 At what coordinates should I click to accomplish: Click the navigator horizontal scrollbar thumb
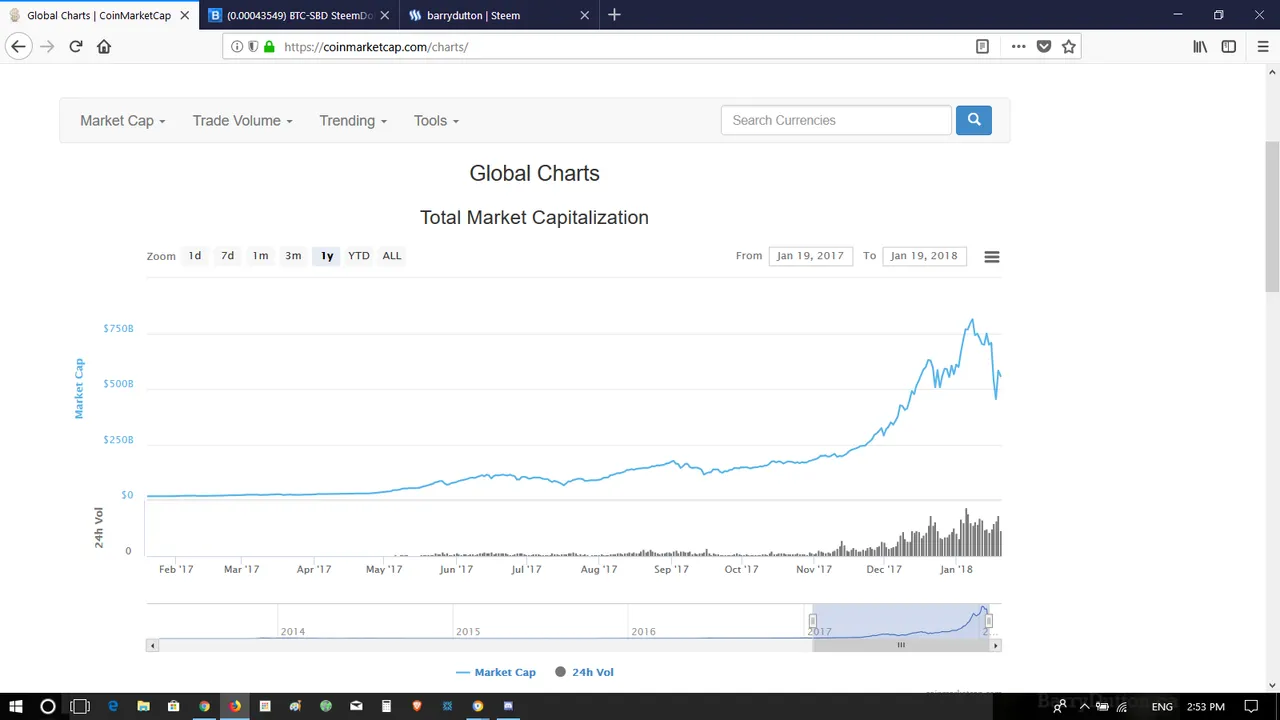[x=901, y=645]
